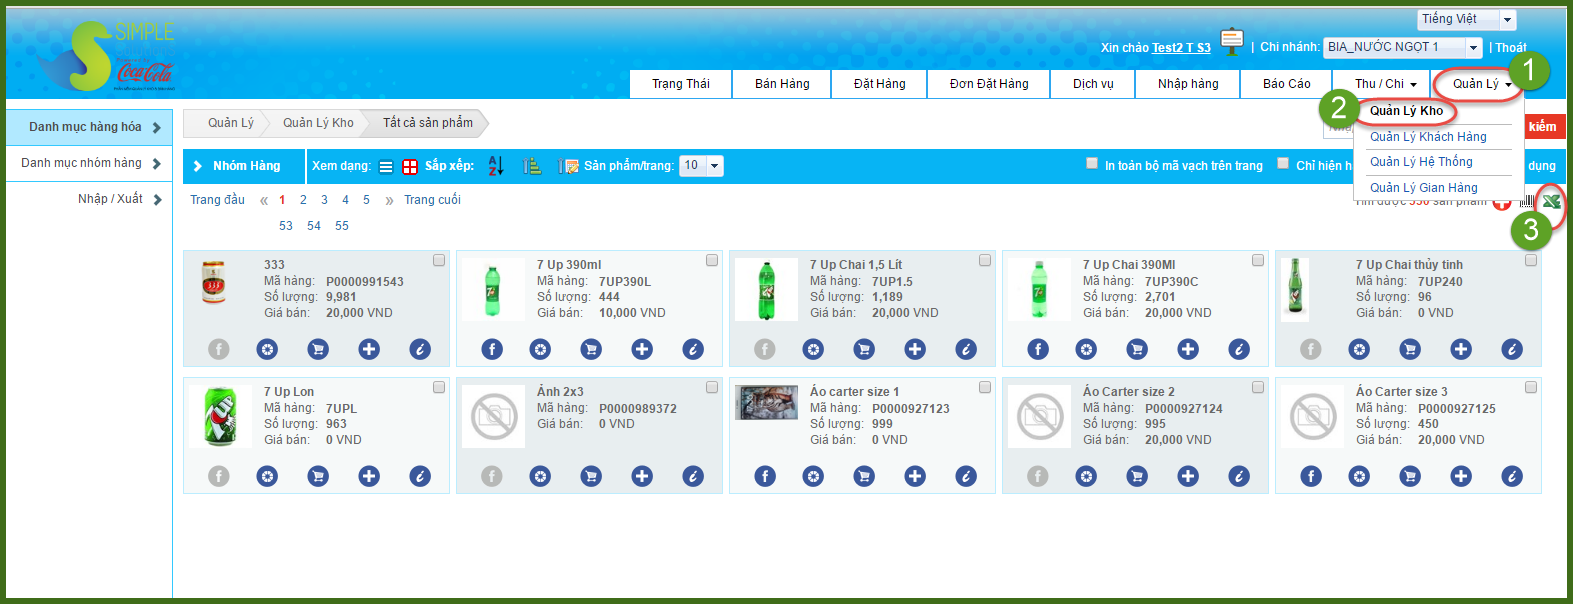
Task: Click plus icon on 7 Up Chai 1,5 Lít
Action: click(915, 349)
